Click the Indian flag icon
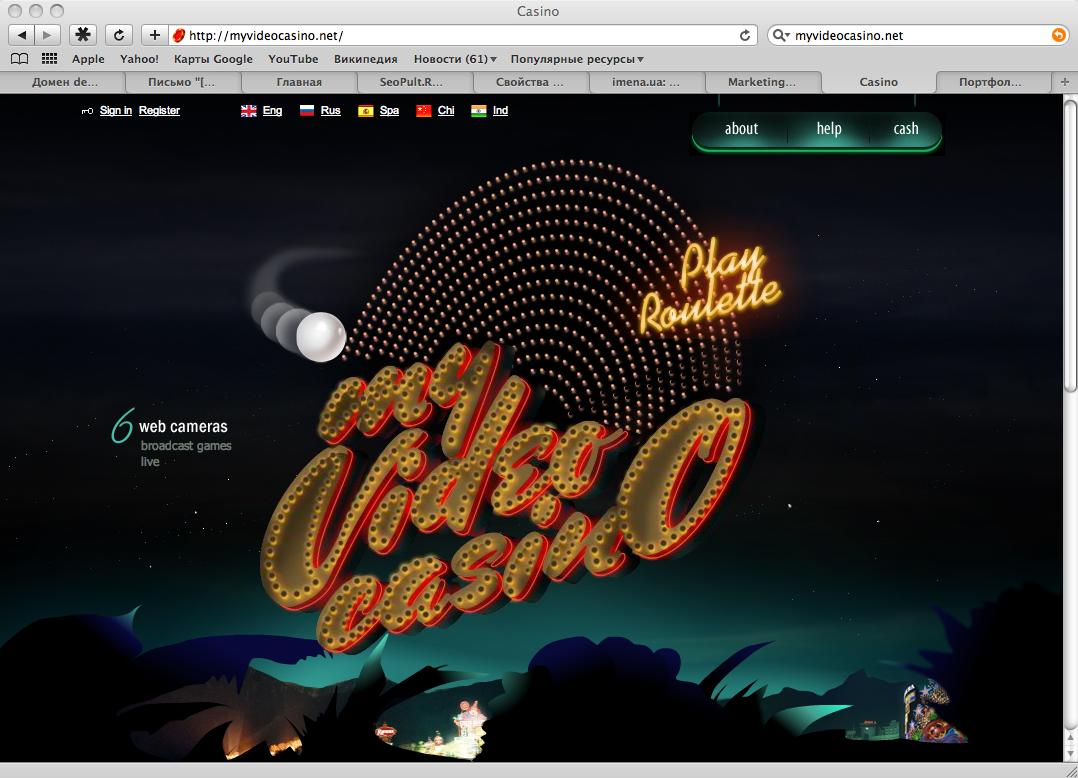 (x=478, y=111)
